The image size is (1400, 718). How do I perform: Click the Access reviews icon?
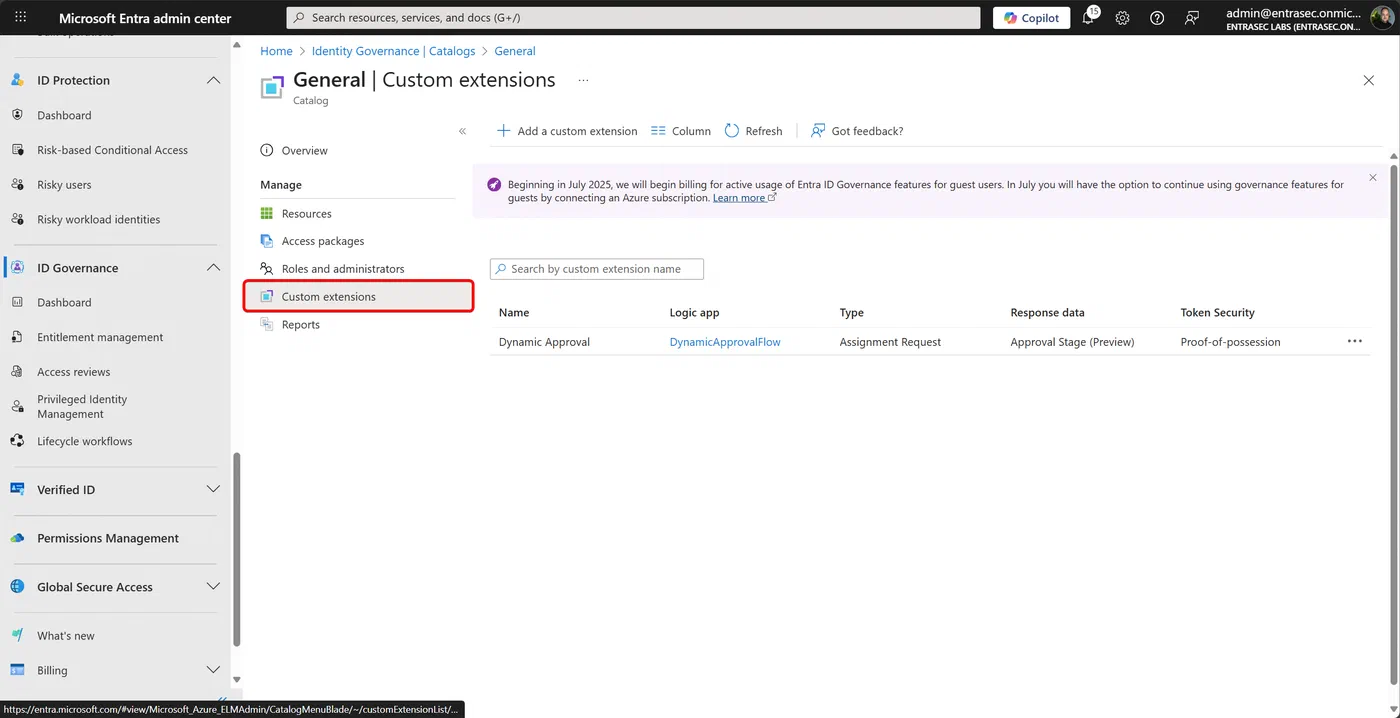[x=17, y=372]
